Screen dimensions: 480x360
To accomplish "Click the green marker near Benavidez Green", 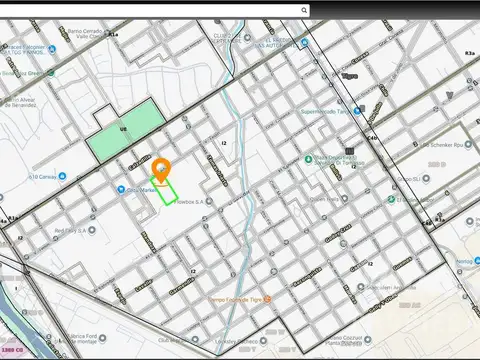I will point(51,73).
